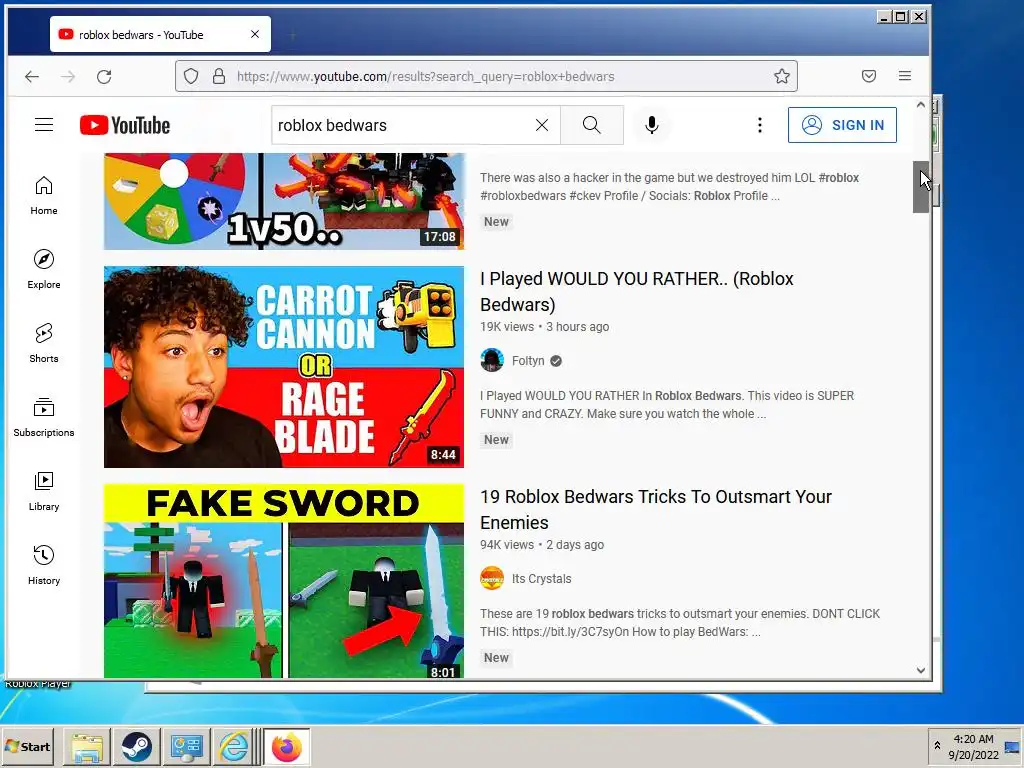Go back with Firefox back arrow
The image size is (1024, 768).
point(32,76)
